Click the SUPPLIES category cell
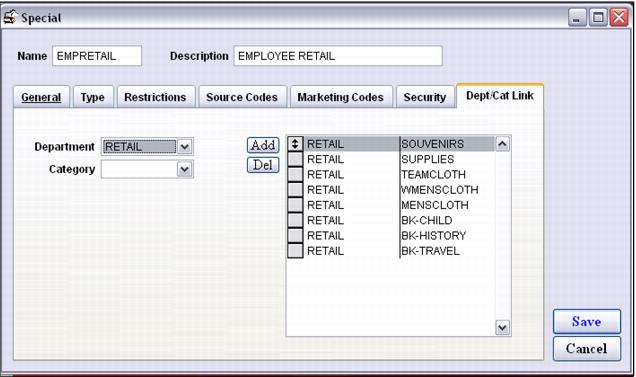The image size is (636, 377). tap(447, 159)
